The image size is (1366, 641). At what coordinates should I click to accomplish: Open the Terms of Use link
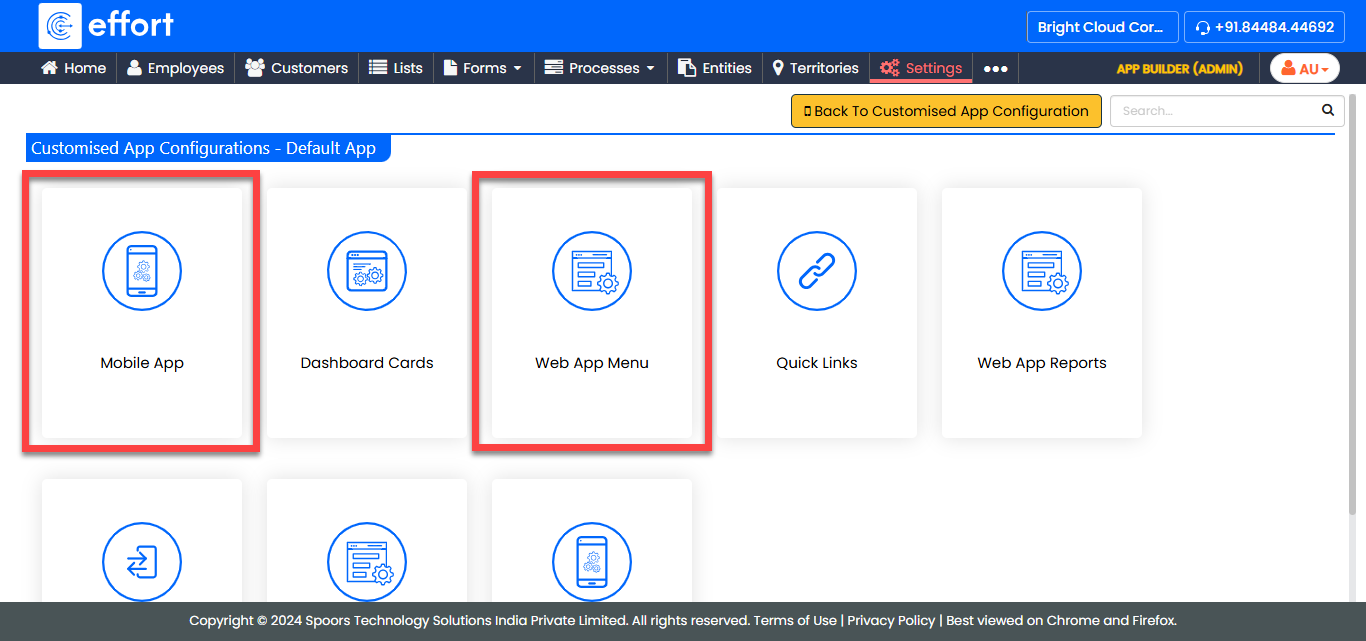(x=795, y=620)
